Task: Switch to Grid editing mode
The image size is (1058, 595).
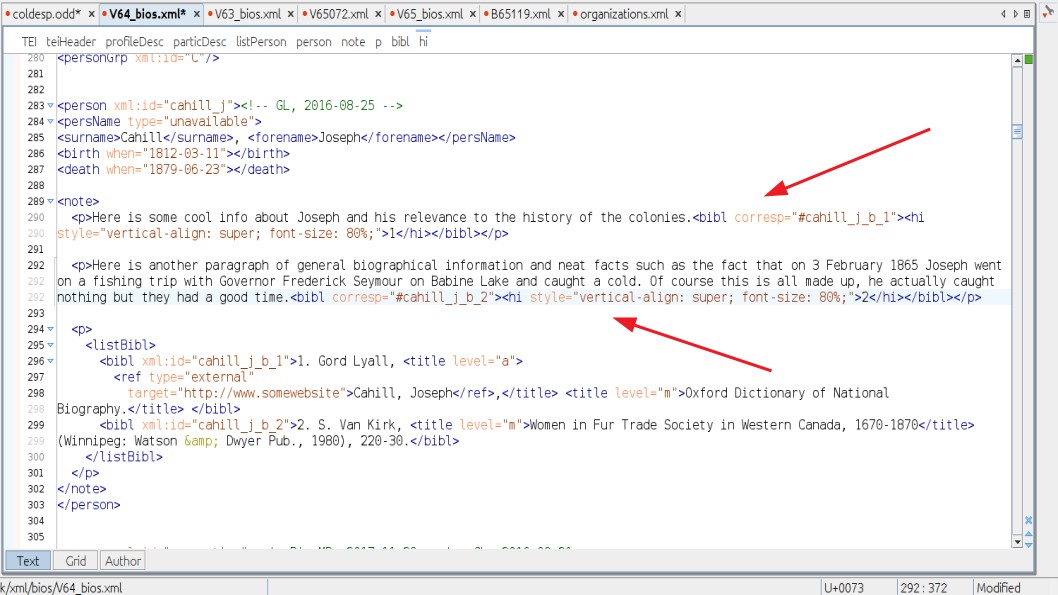Action: (76, 561)
